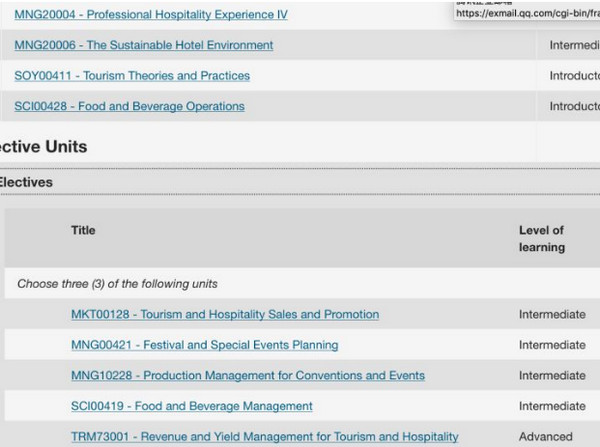Click Intermediate level beside MNG00421 unit
The width and height of the screenshot is (600, 447).
coord(552,345)
